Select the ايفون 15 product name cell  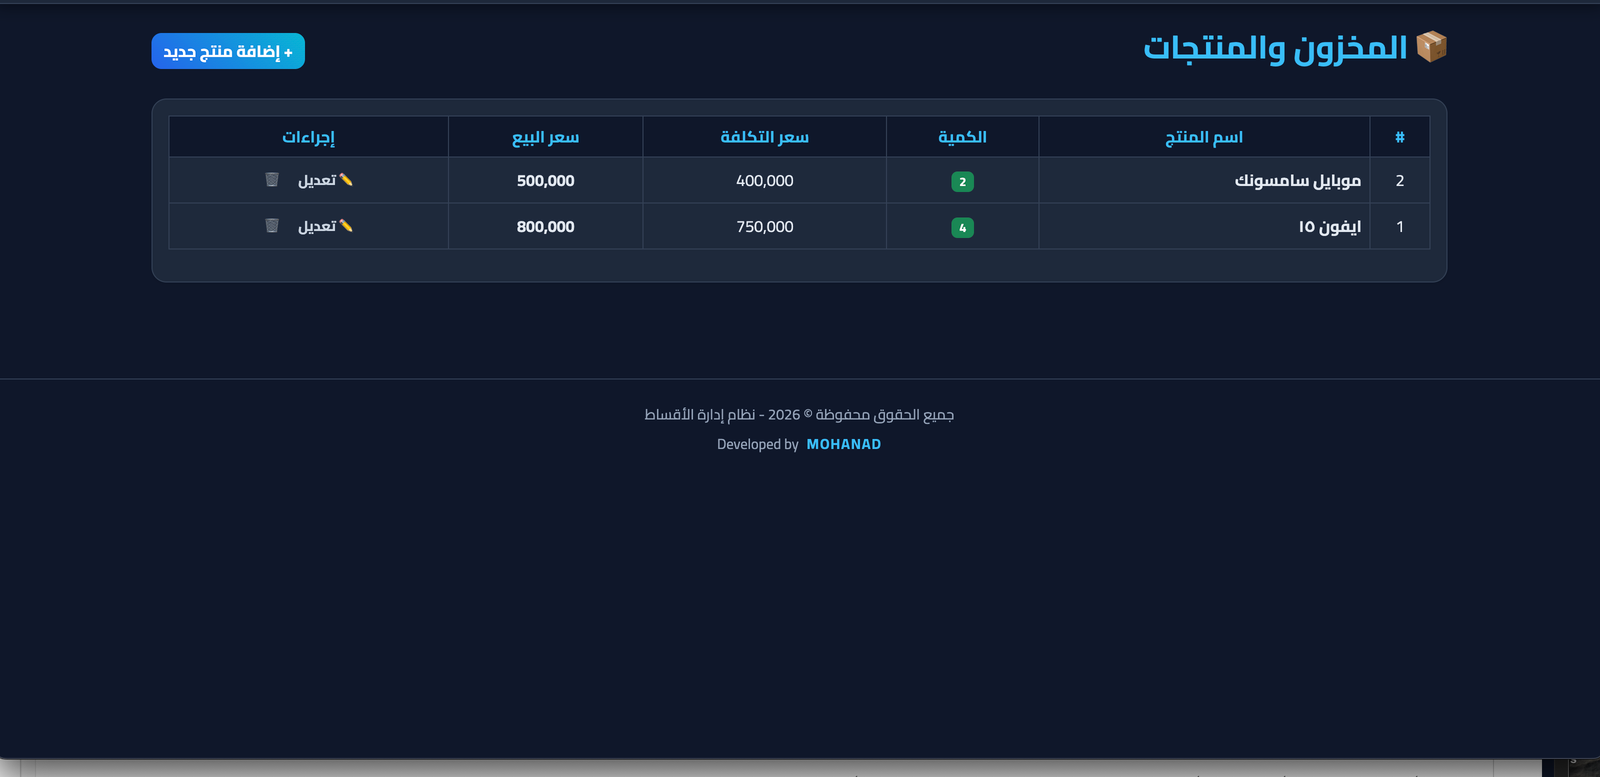pos(1329,227)
